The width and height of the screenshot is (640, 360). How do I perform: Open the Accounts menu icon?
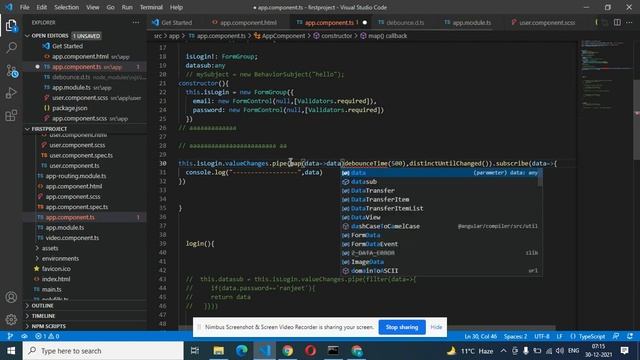point(11,297)
